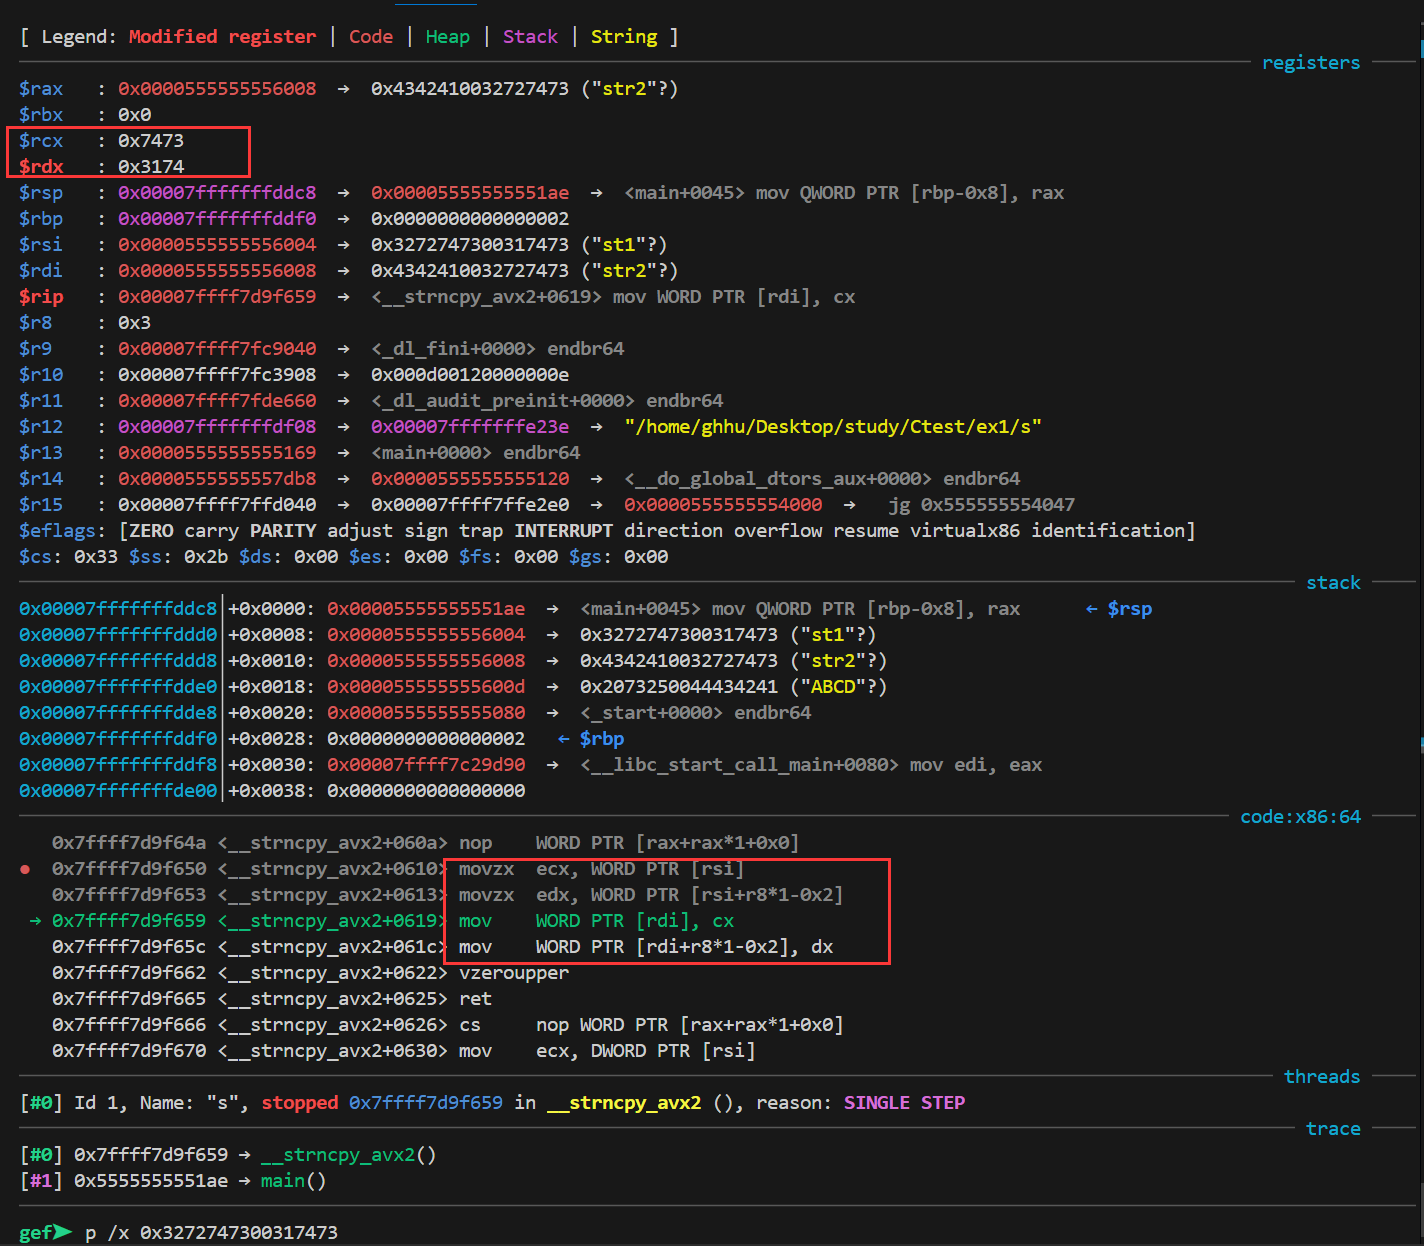The image size is (1424, 1246).
Task: Click the $rcx register value 0x7473
Action: 151,141
